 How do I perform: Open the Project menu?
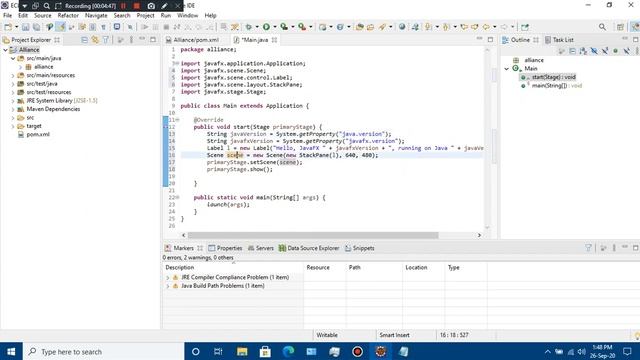tap(145, 16)
